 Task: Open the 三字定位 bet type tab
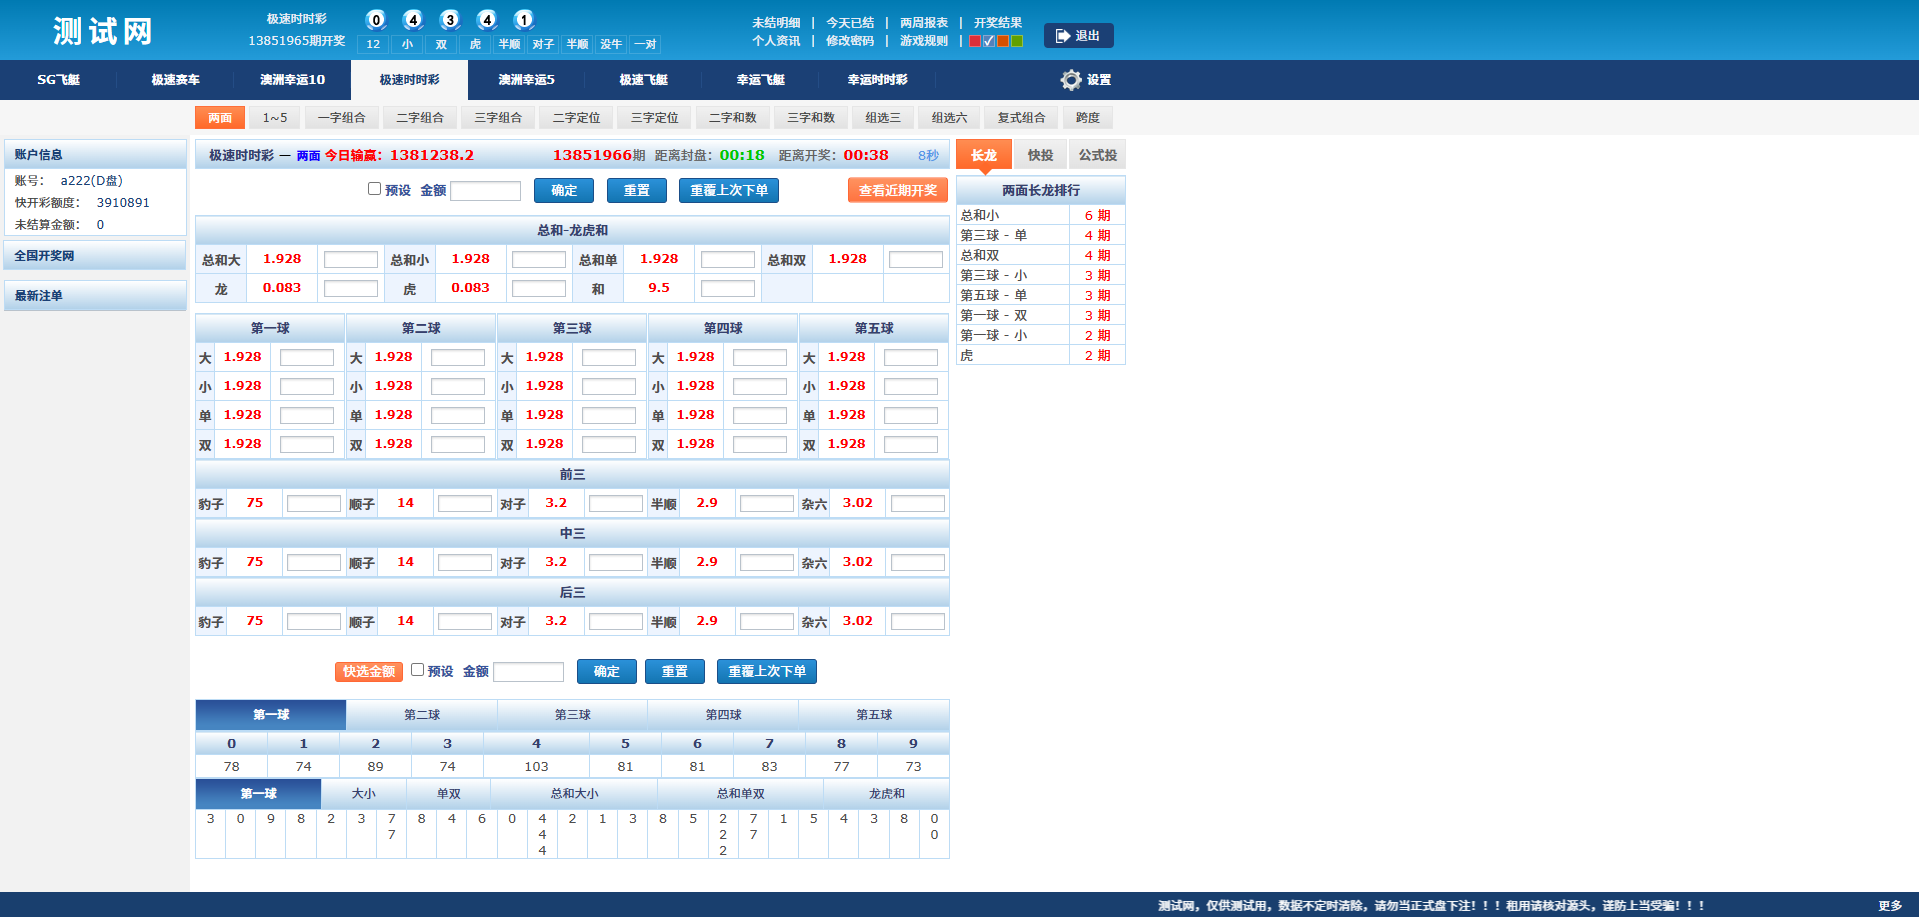point(654,118)
